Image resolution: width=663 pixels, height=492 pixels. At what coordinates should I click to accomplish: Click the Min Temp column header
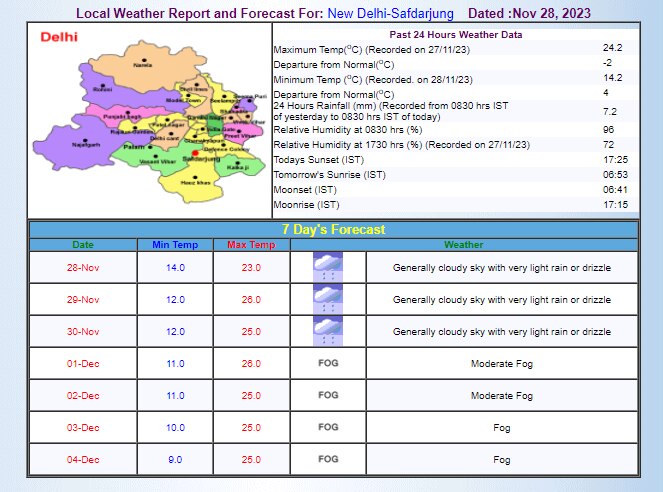point(175,245)
